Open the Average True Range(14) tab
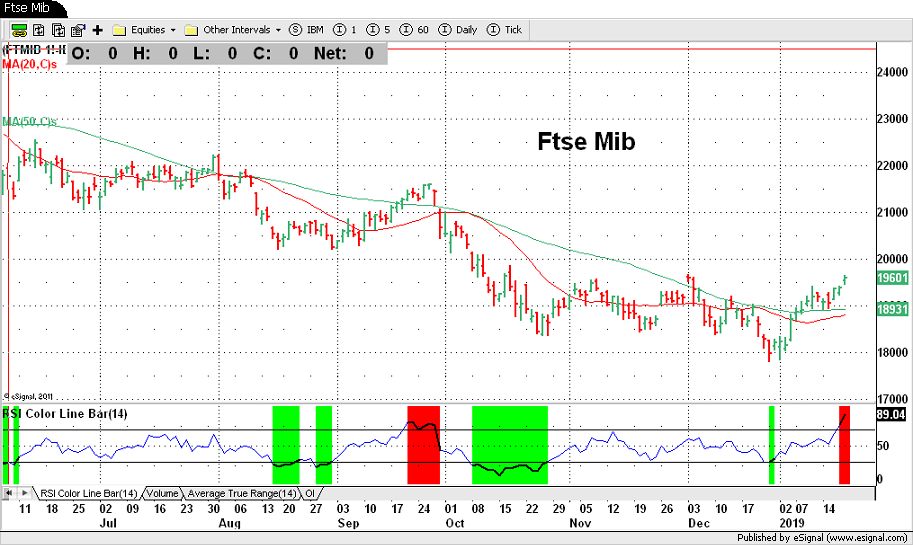Viewport: 913px width, 545px height. click(x=242, y=494)
